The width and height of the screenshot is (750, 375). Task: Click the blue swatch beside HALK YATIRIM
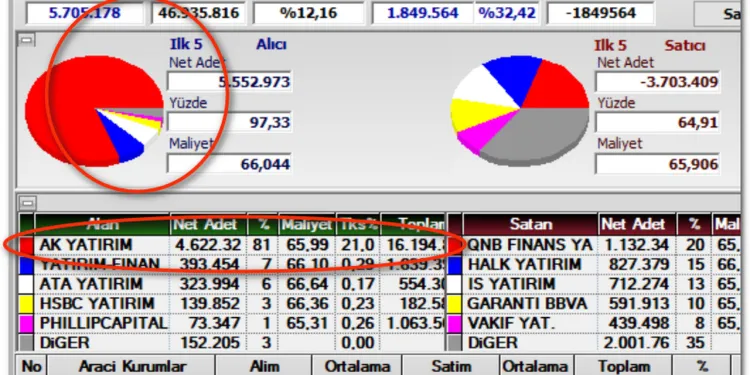click(454, 265)
